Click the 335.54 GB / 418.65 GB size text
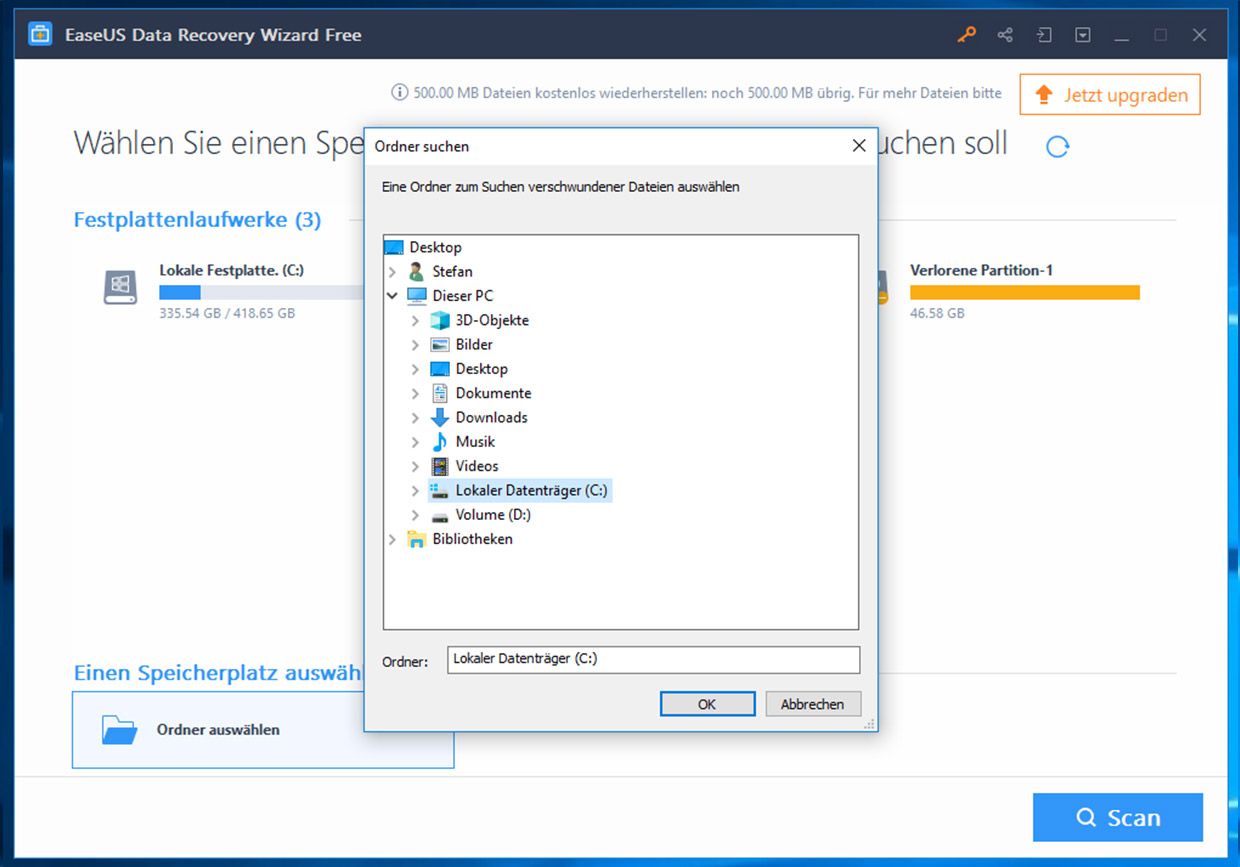 227,313
